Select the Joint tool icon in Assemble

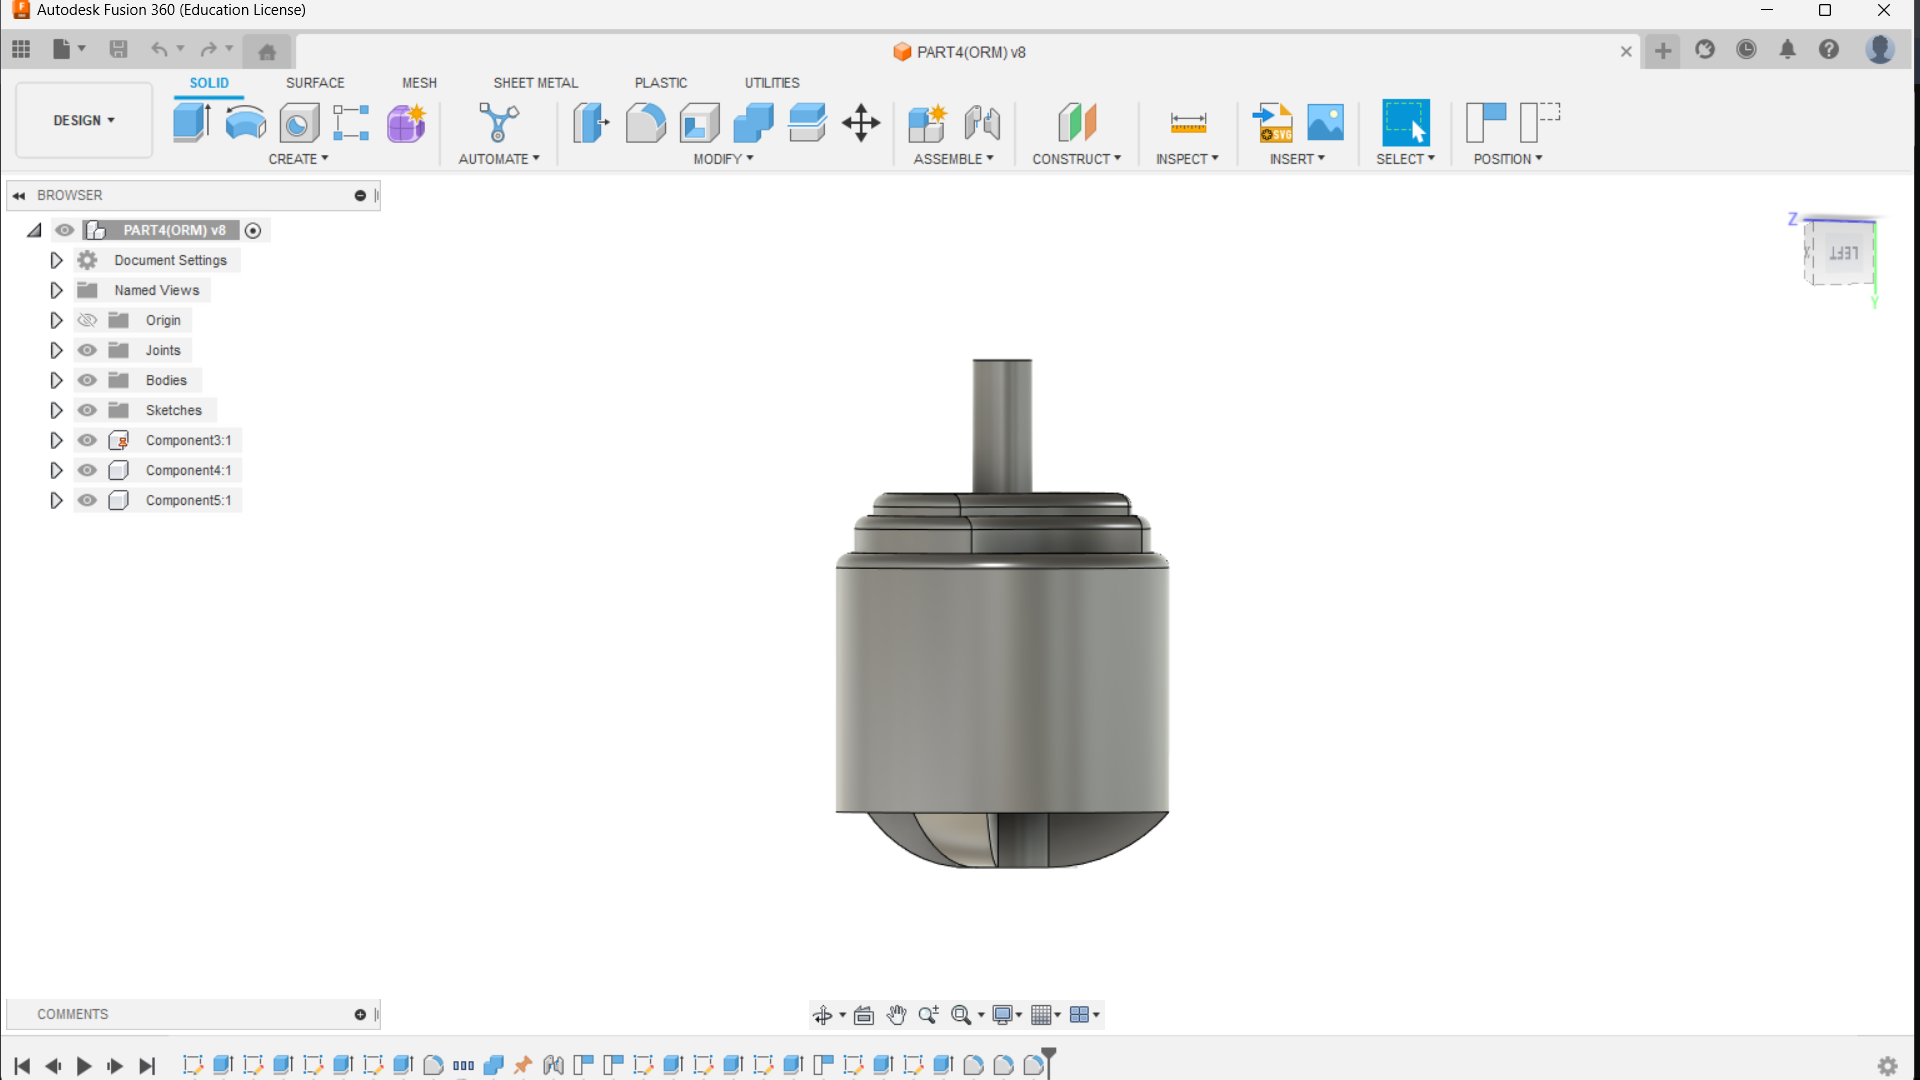click(982, 122)
